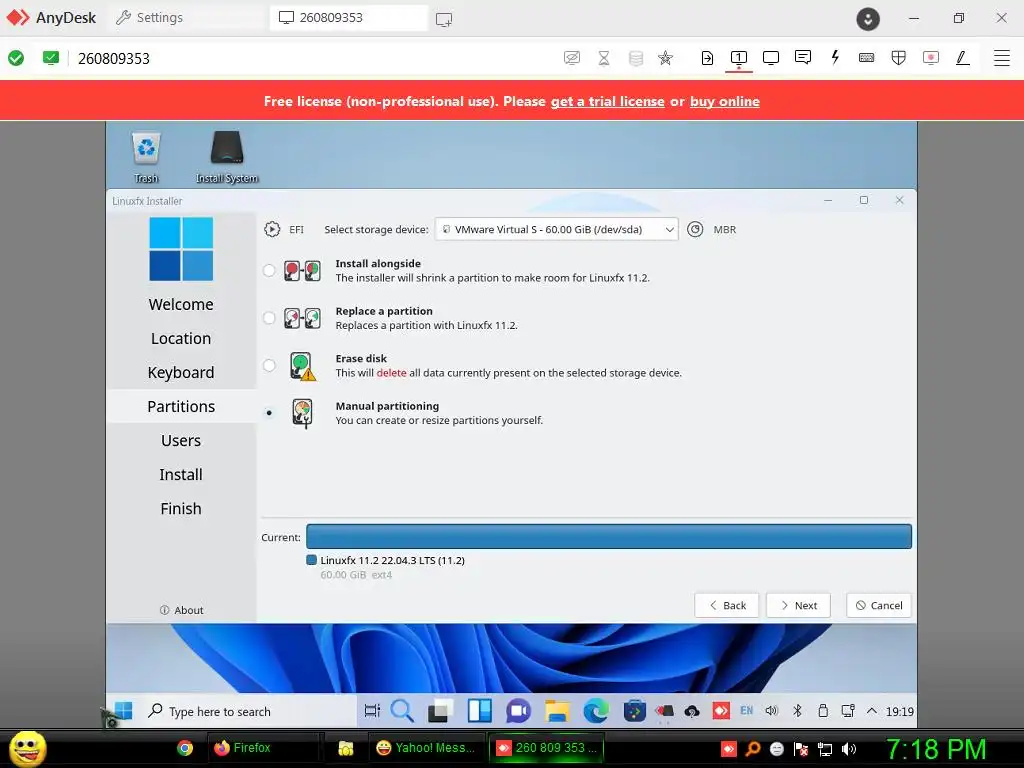
Task: Open the software store icon in remote taskbar
Action: (x=634, y=711)
